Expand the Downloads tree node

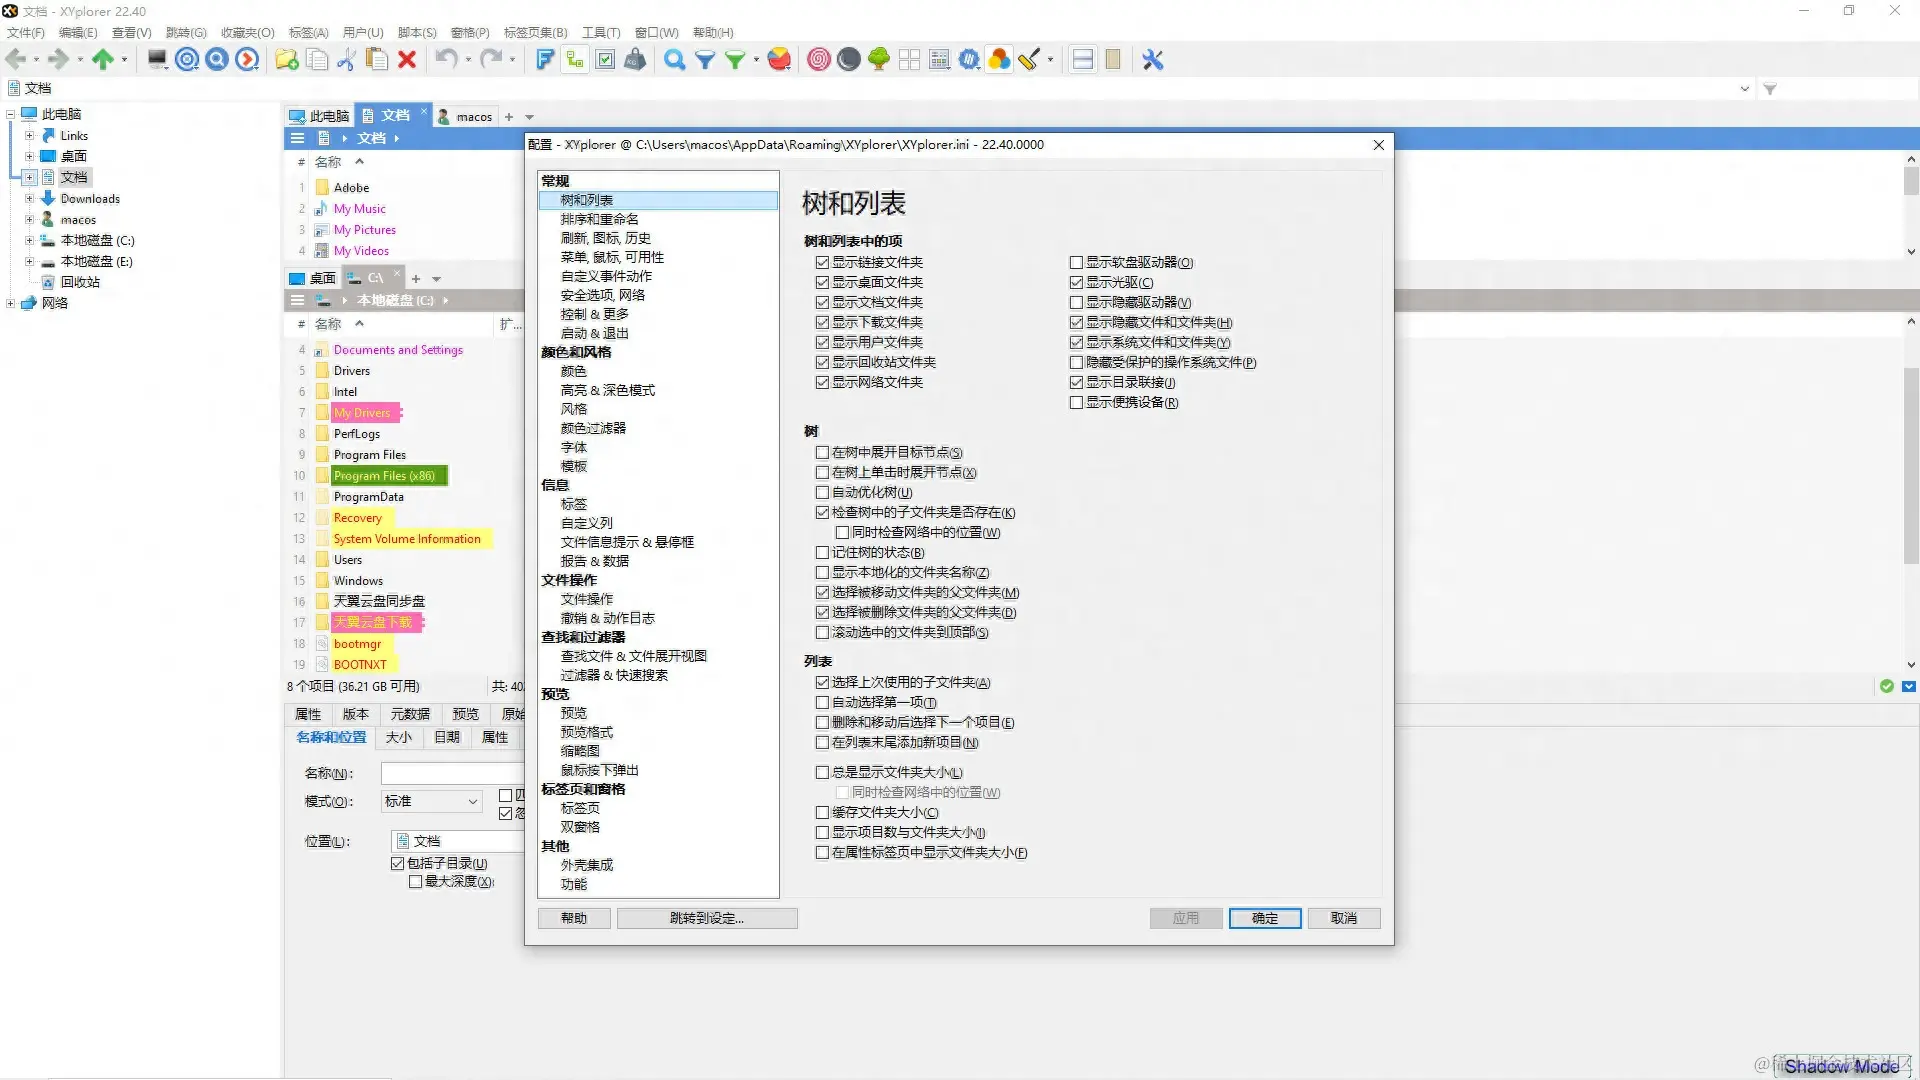pos(29,199)
